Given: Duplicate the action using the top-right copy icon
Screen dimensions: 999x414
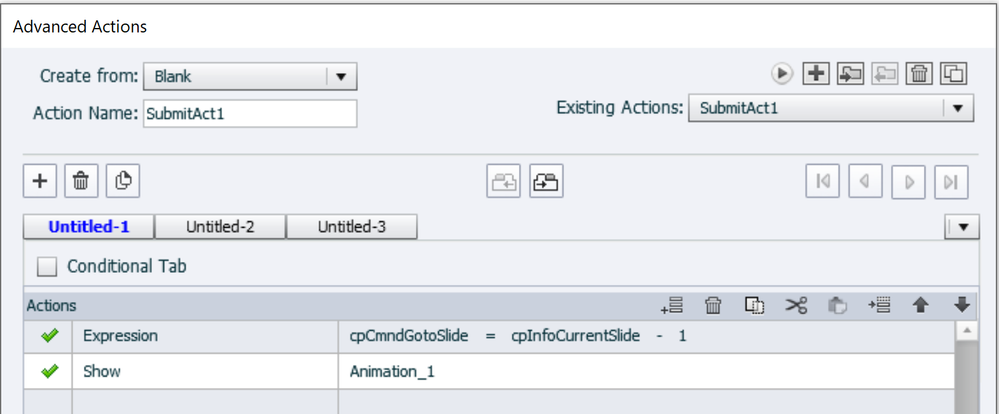Looking at the screenshot, I should [x=955, y=73].
